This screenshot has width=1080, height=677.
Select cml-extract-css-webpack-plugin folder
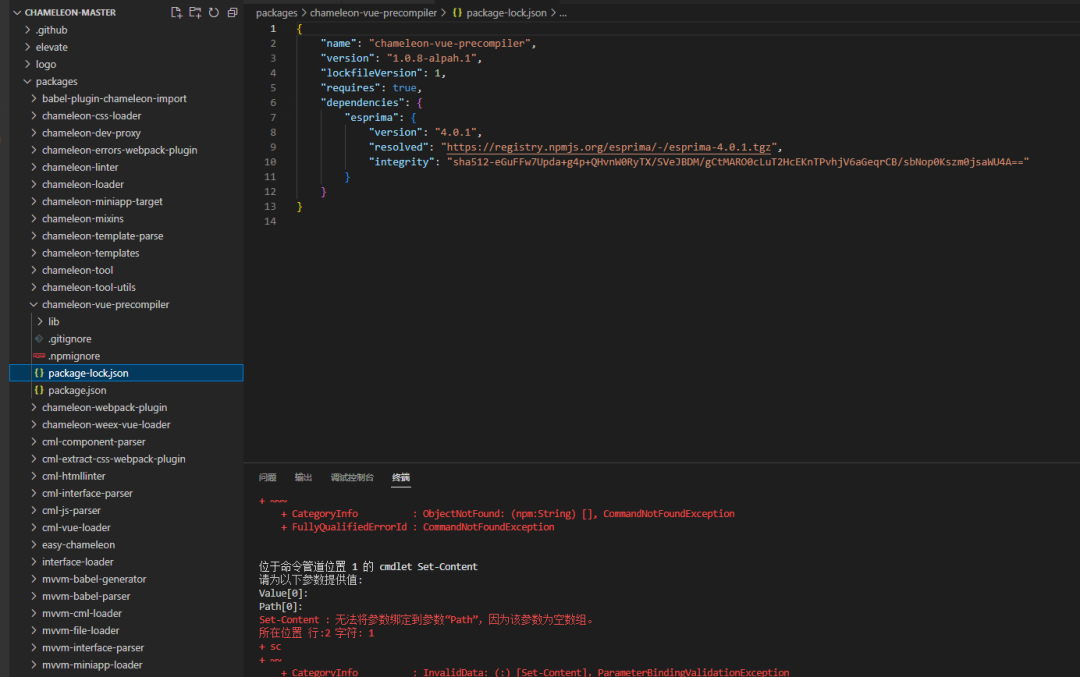114,459
